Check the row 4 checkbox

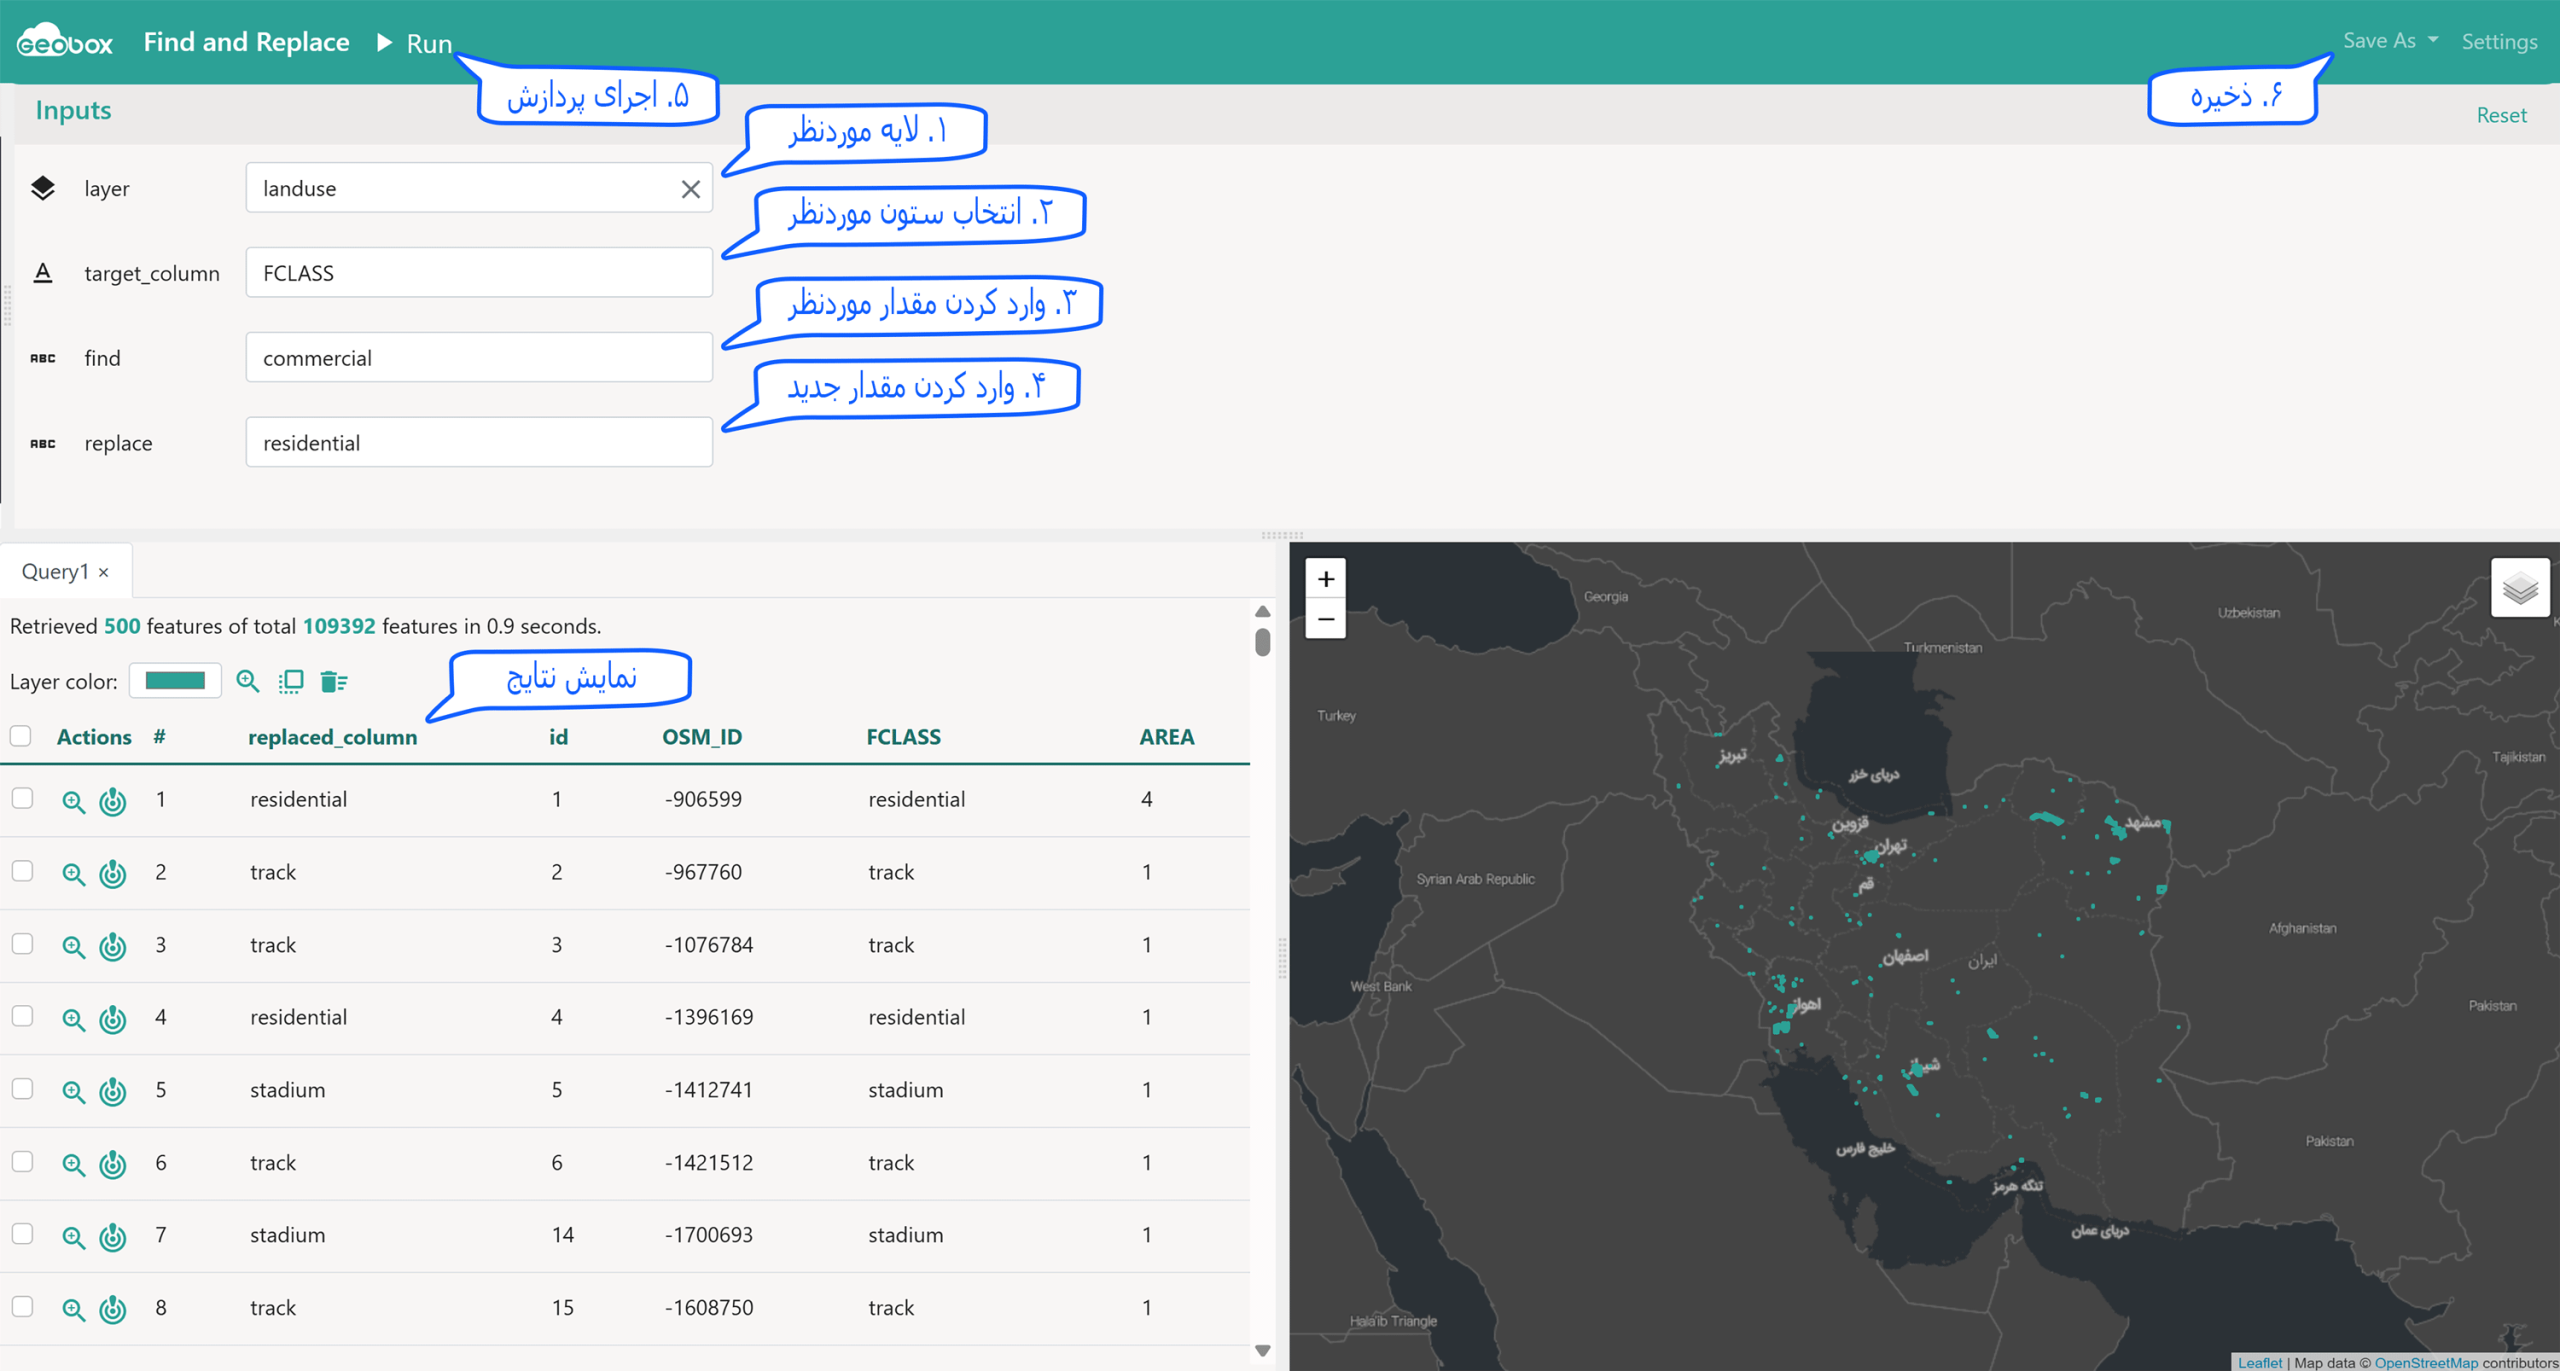[22, 1016]
